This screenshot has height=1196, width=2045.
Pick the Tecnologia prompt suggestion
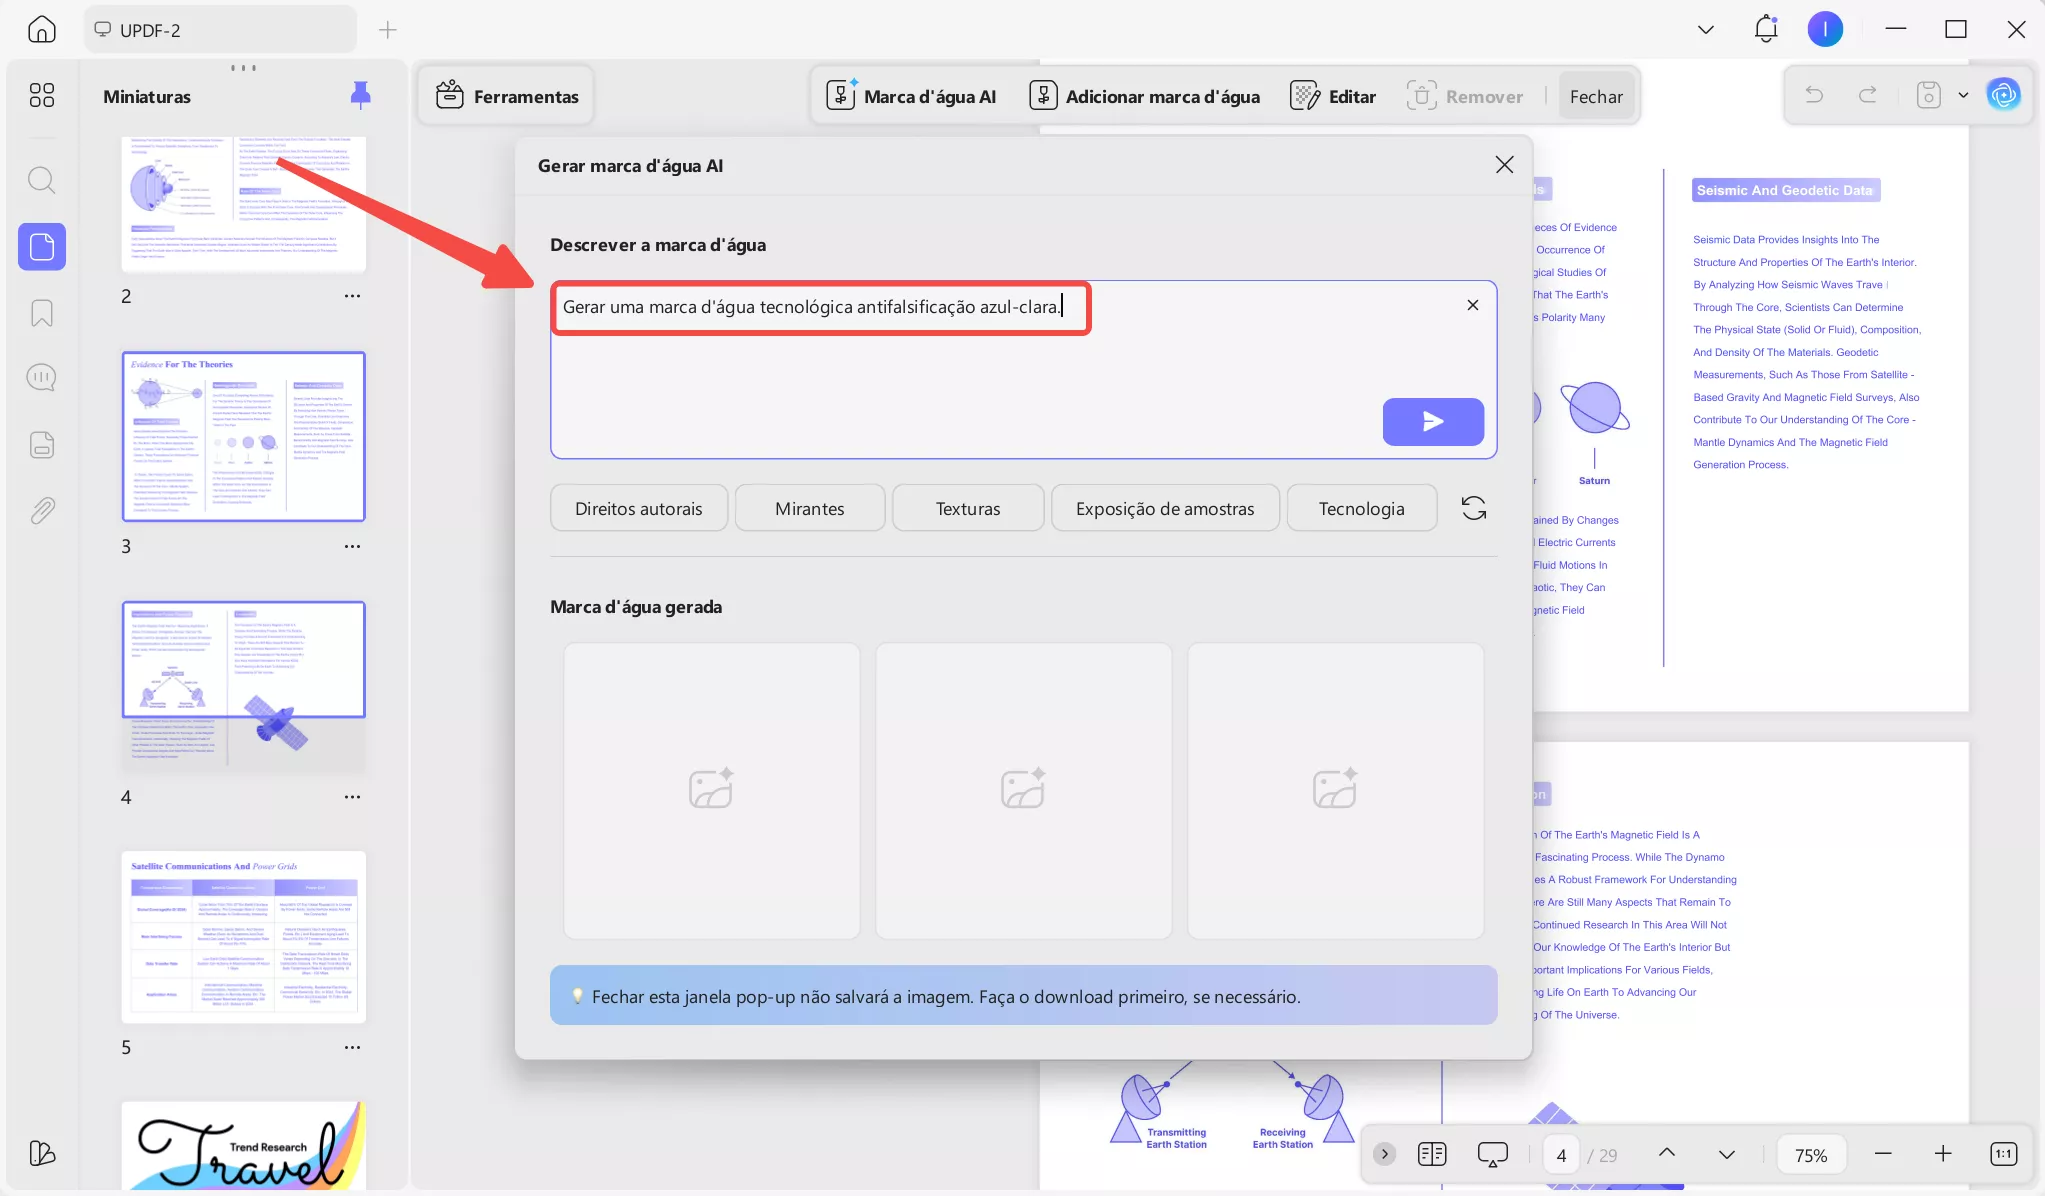click(x=1361, y=508)
